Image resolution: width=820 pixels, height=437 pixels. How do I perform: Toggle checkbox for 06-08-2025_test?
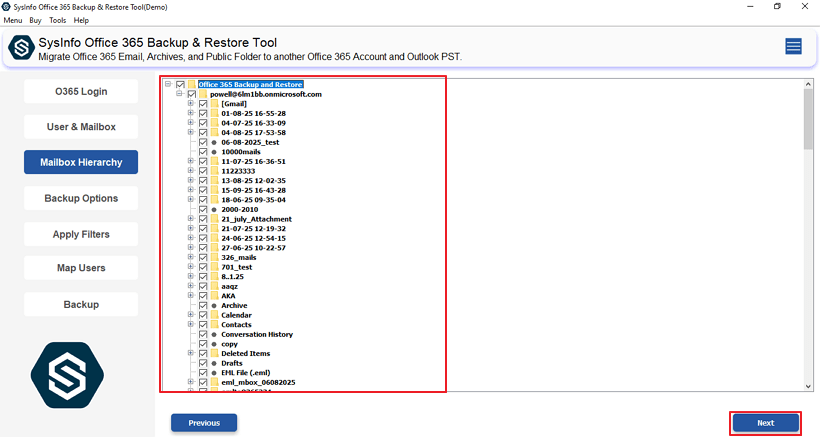(x=203, y=142)
